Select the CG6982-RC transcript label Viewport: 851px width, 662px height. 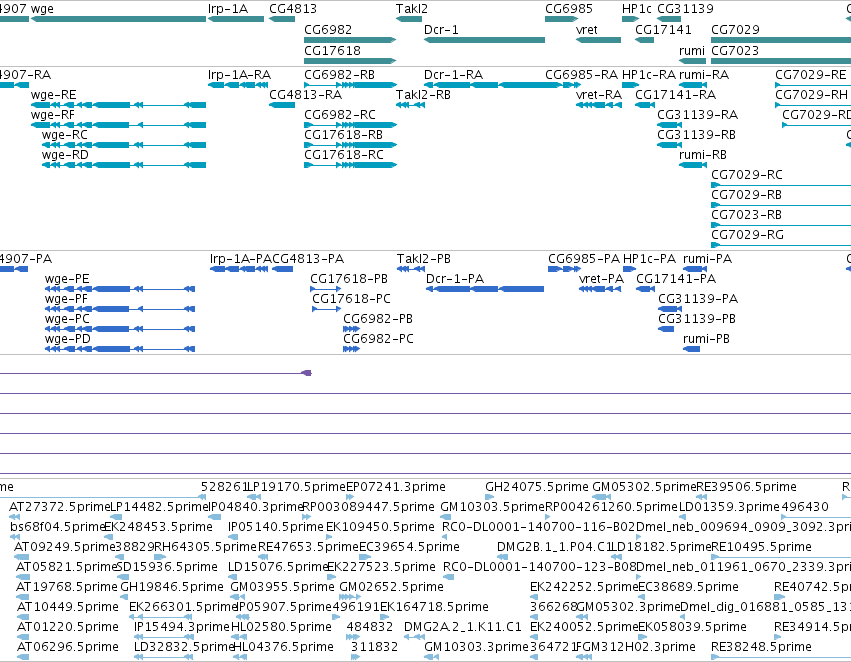340,114
